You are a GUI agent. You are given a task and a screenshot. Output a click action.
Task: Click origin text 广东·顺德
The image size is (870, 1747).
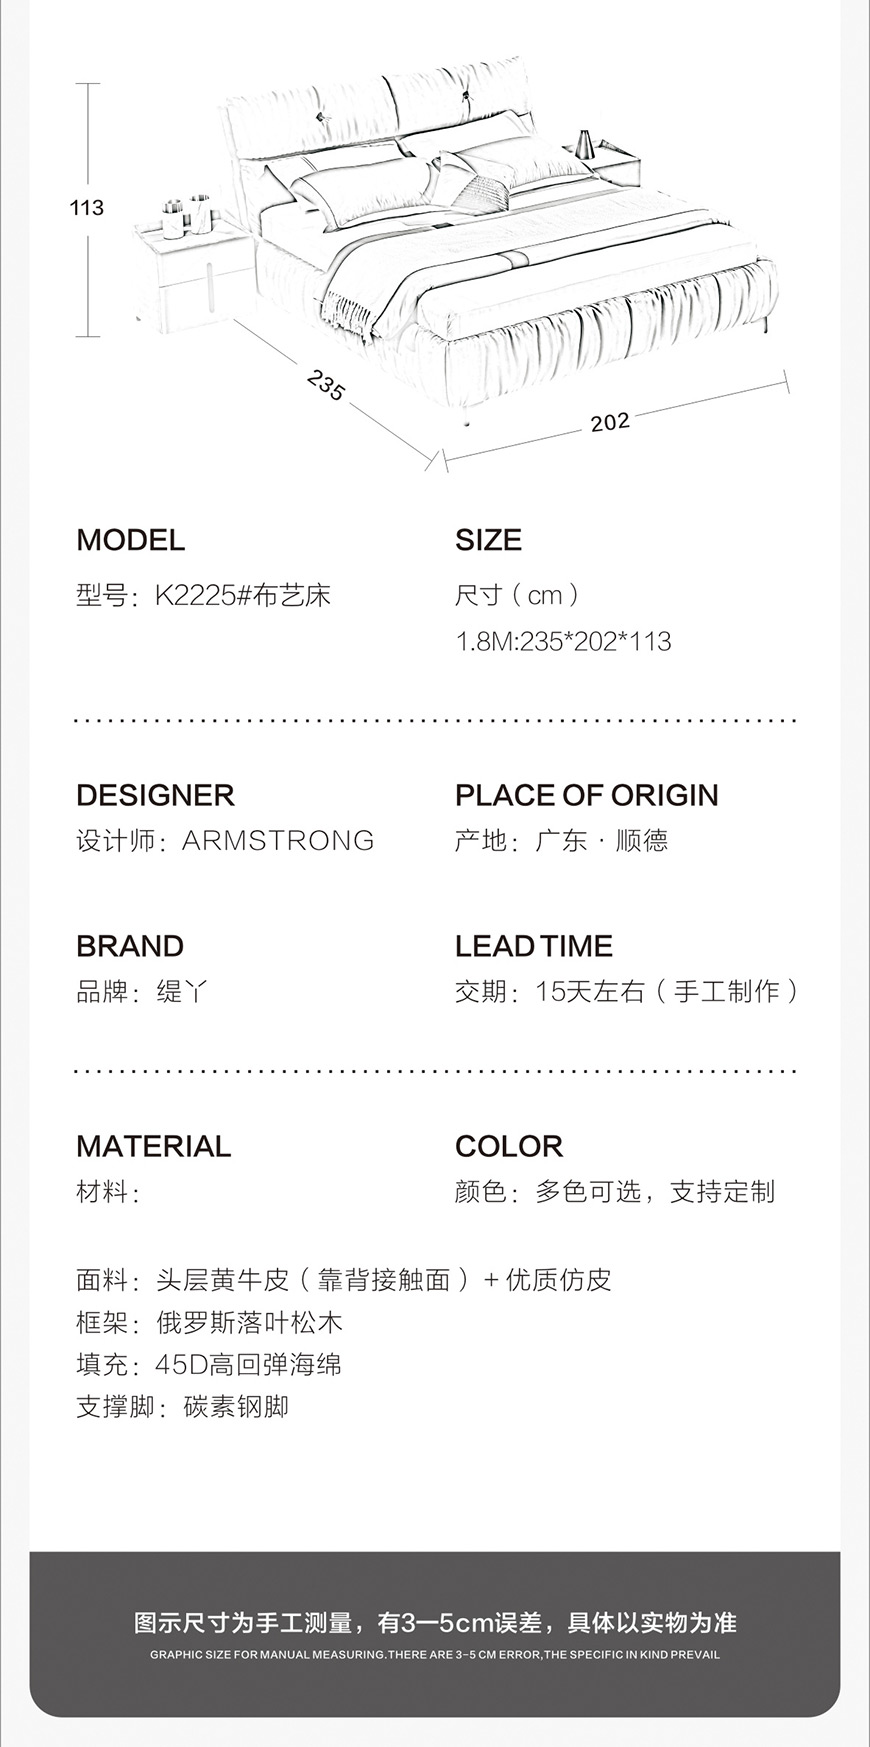tap(602, 840)
